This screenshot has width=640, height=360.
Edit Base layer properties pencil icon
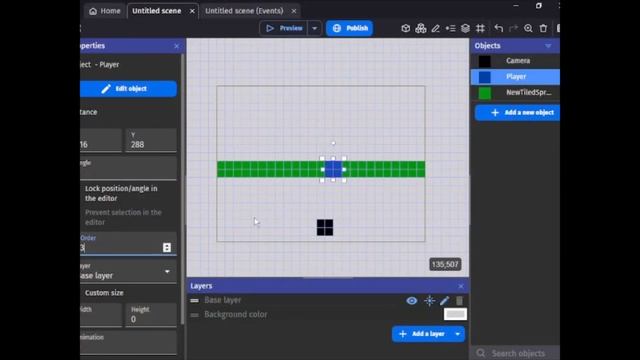point(444,301)
